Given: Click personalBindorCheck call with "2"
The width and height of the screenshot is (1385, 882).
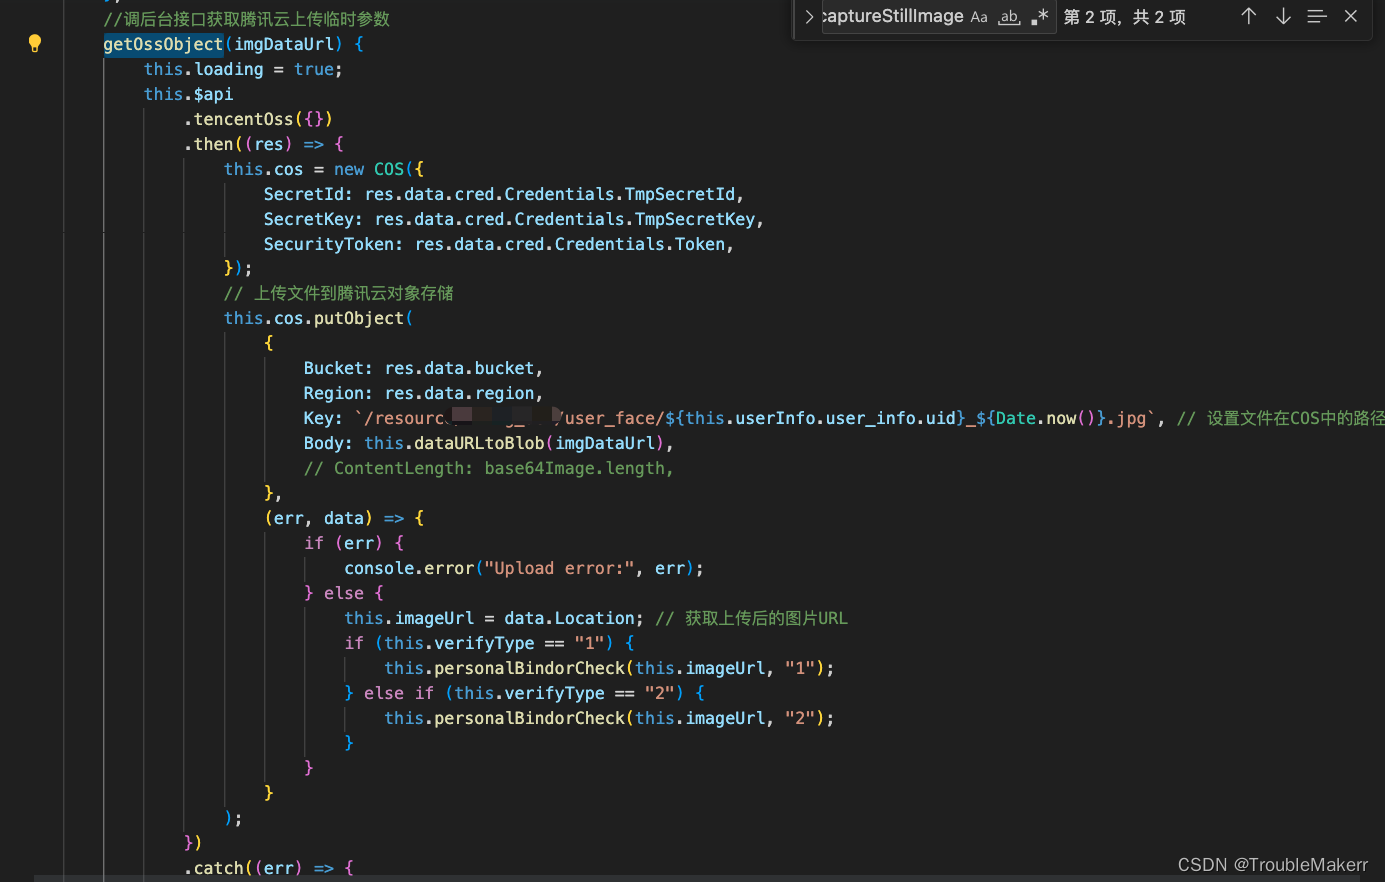Looking at the screenshot, I should [x=609, y=718].
